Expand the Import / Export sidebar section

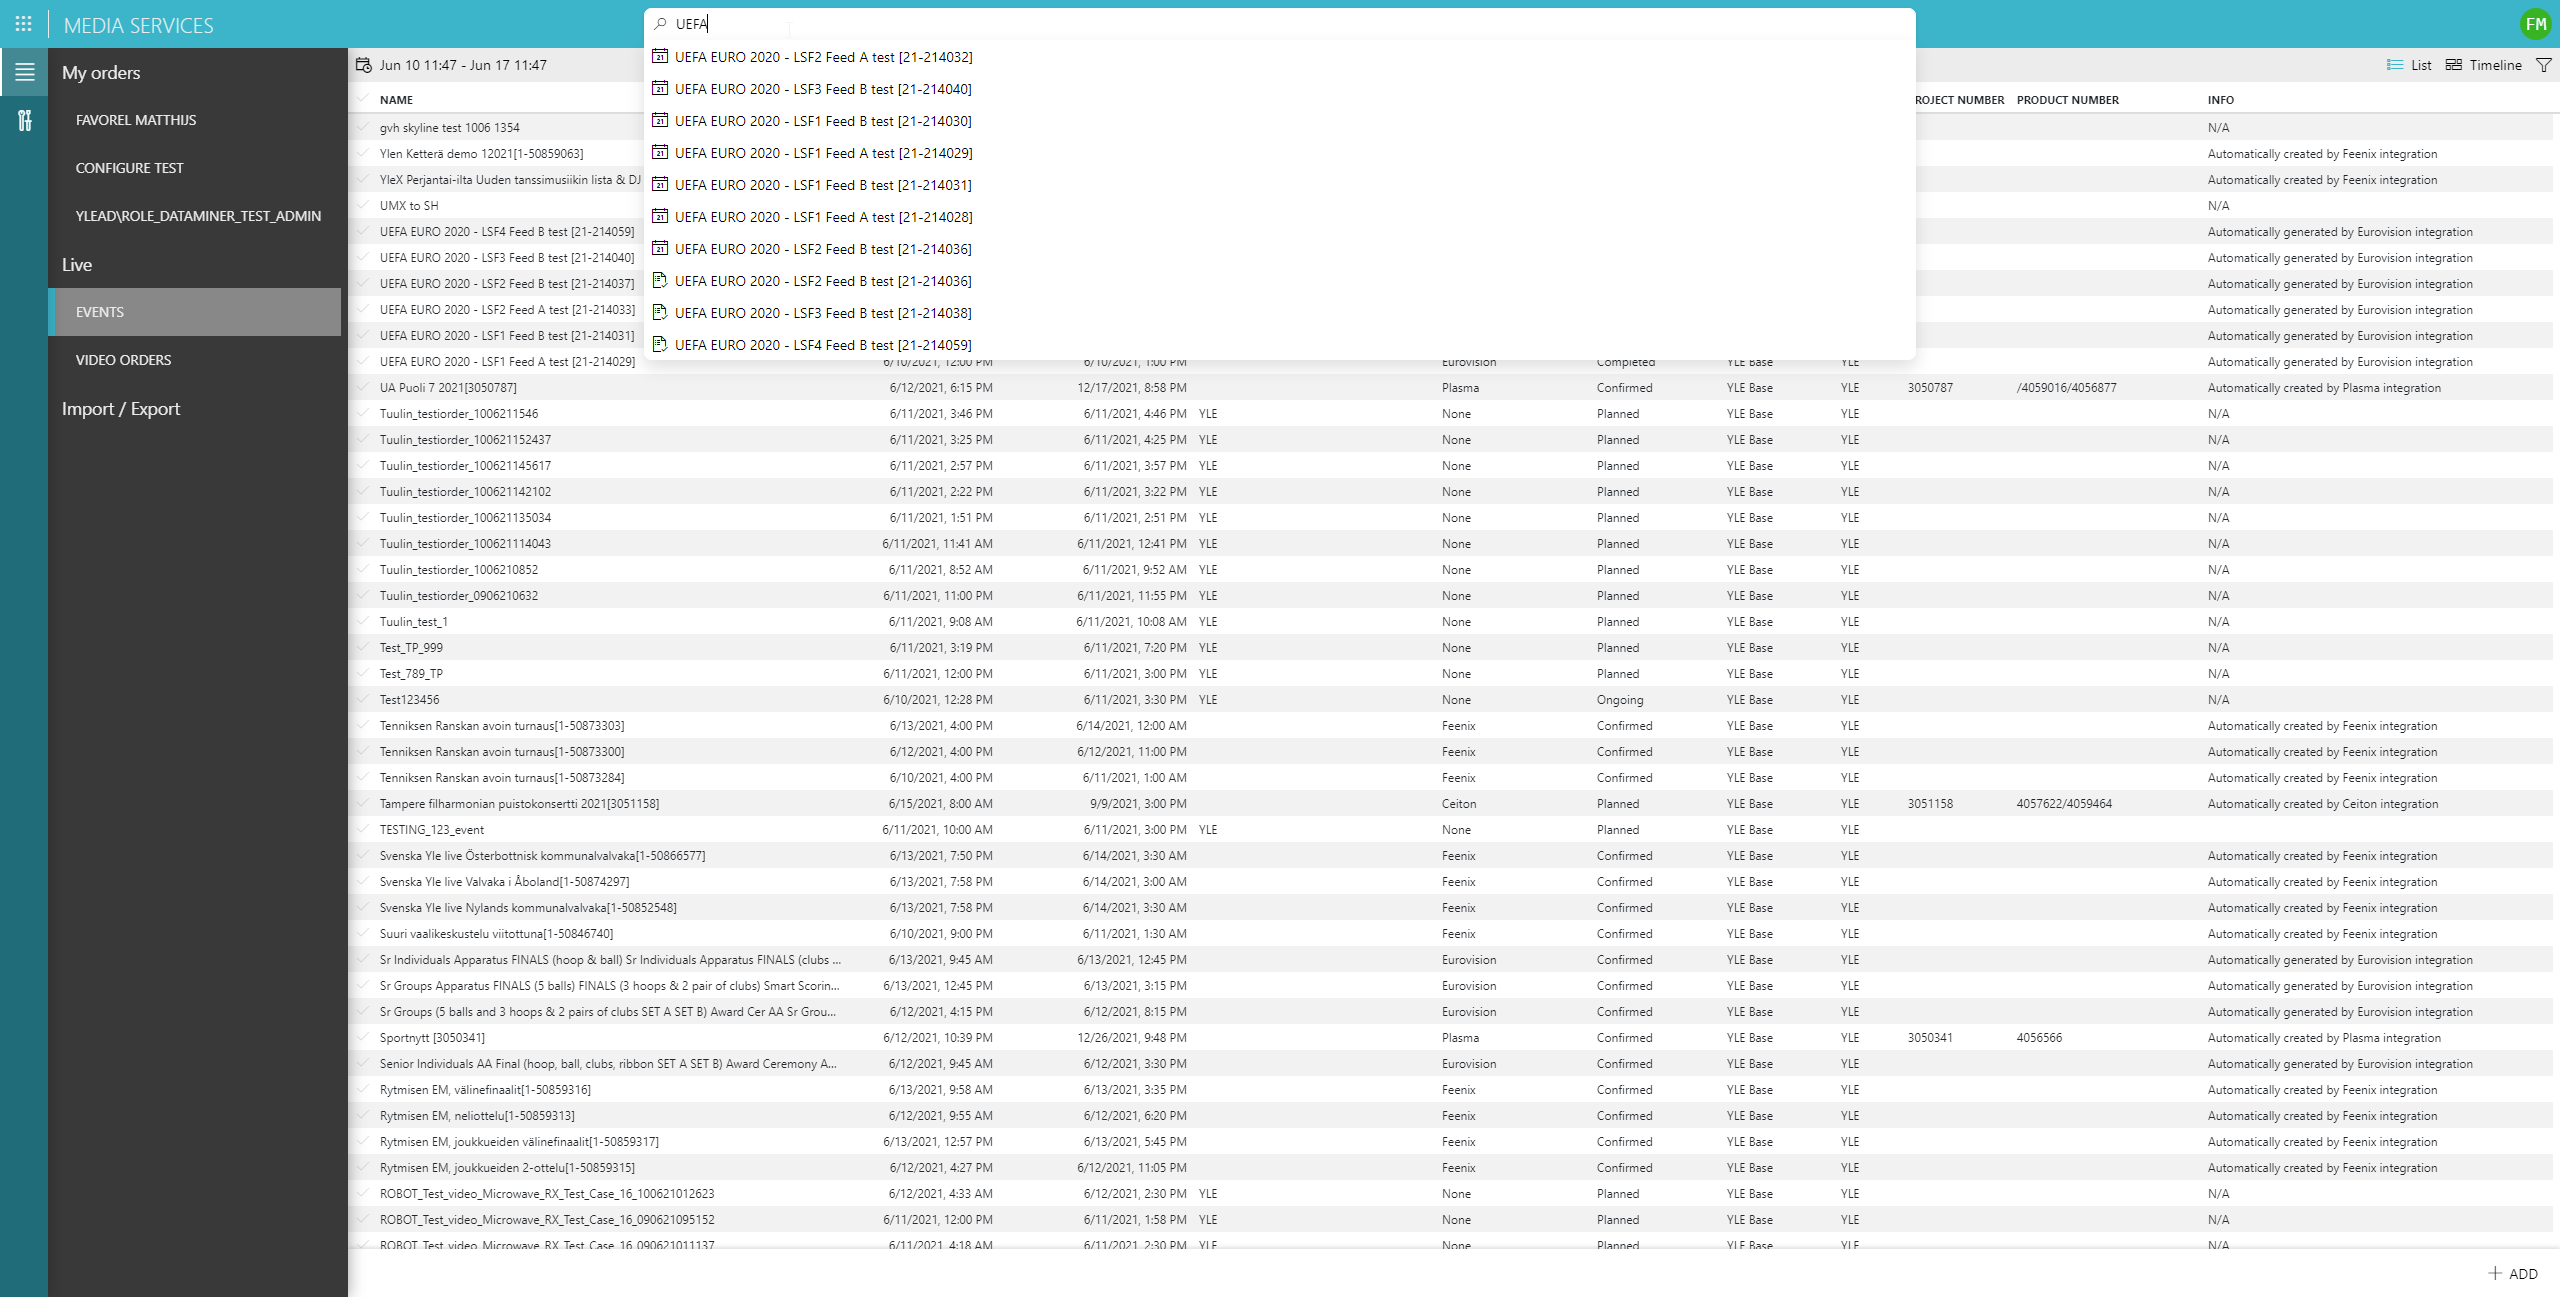pyautogui.click(x=121, y=409)
